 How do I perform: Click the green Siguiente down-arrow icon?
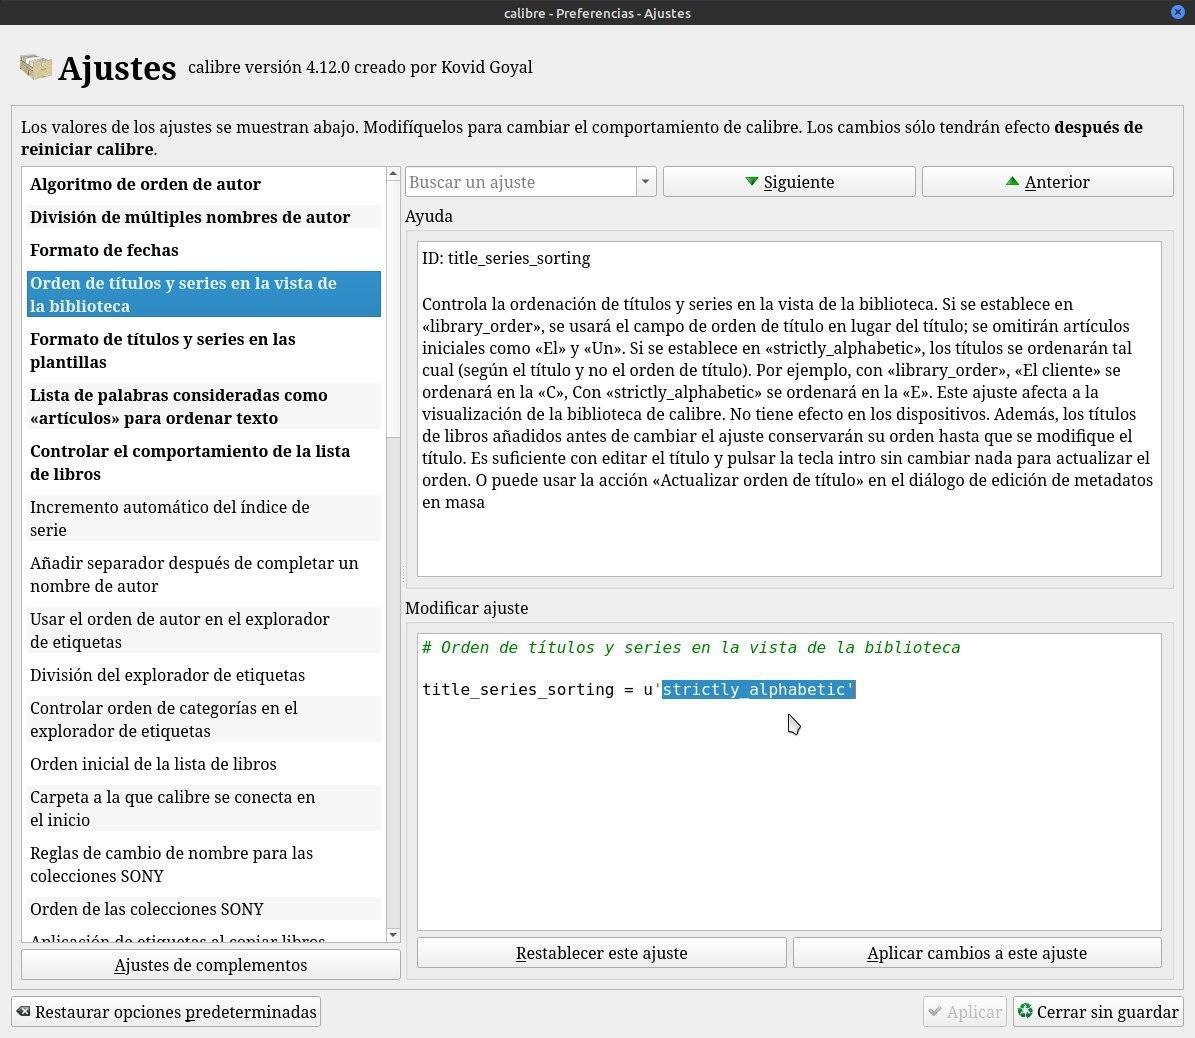tap(751, 181)
